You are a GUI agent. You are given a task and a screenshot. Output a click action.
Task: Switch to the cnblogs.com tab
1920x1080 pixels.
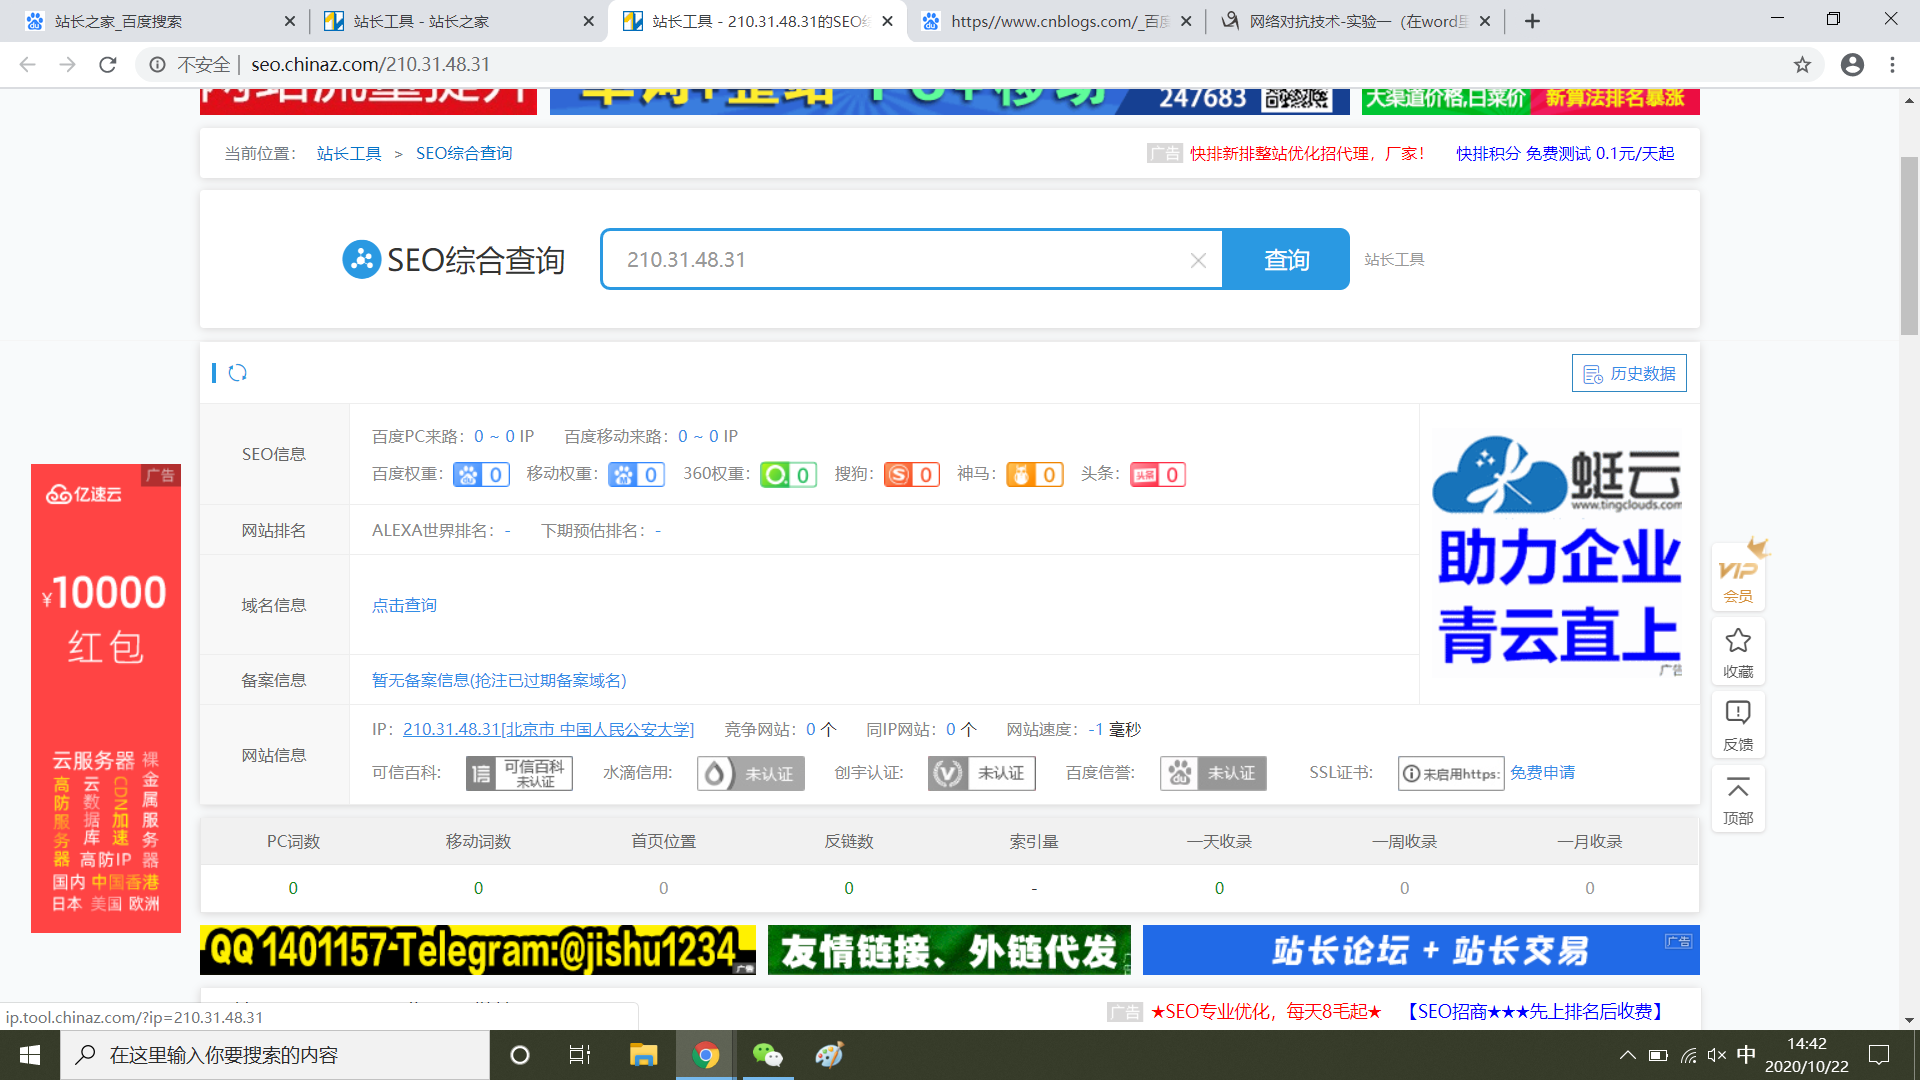click(x=1050, y=21)
